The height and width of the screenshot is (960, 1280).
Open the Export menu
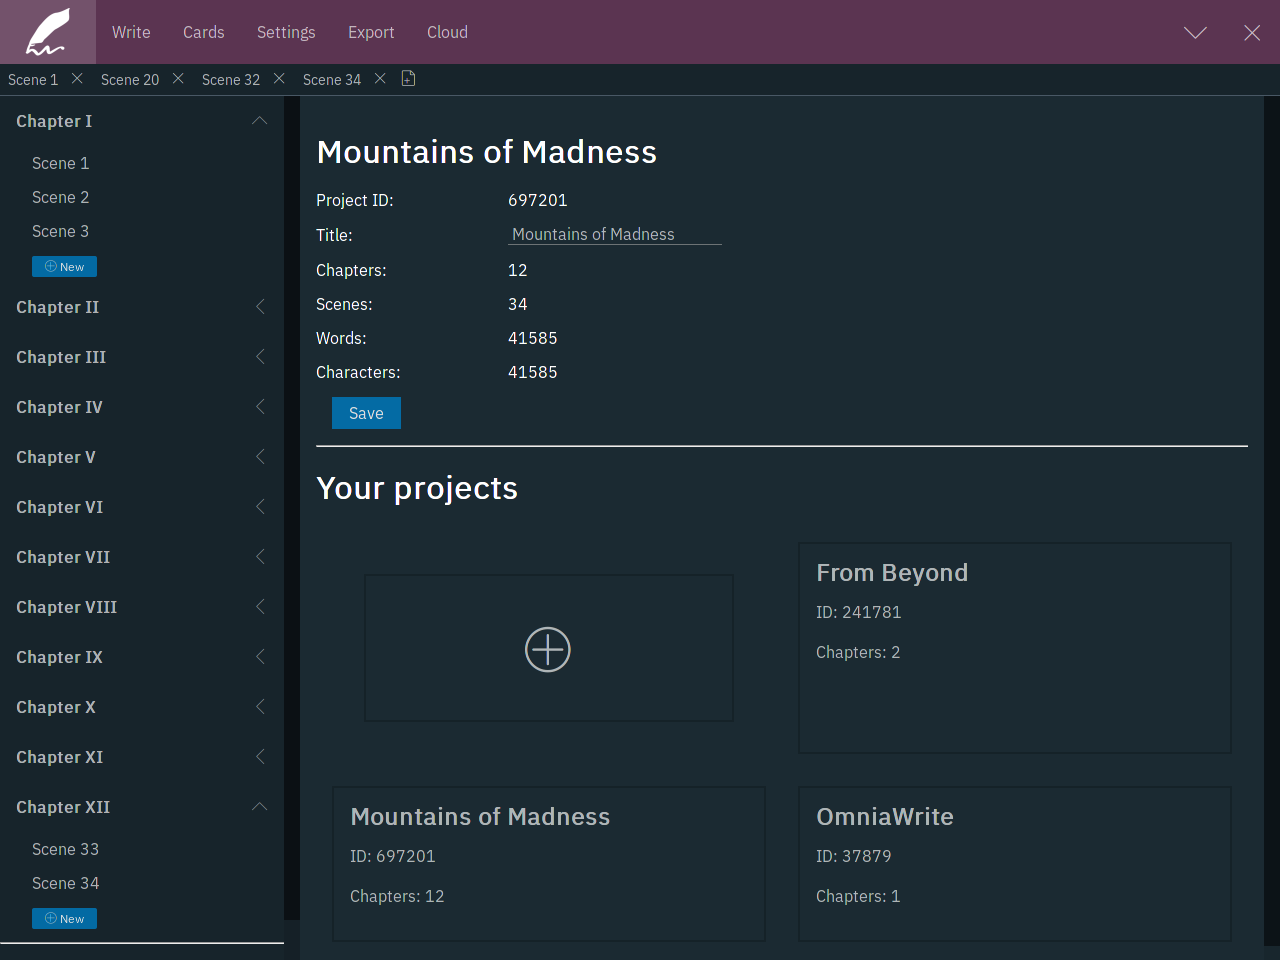click(x=371, y=32)
